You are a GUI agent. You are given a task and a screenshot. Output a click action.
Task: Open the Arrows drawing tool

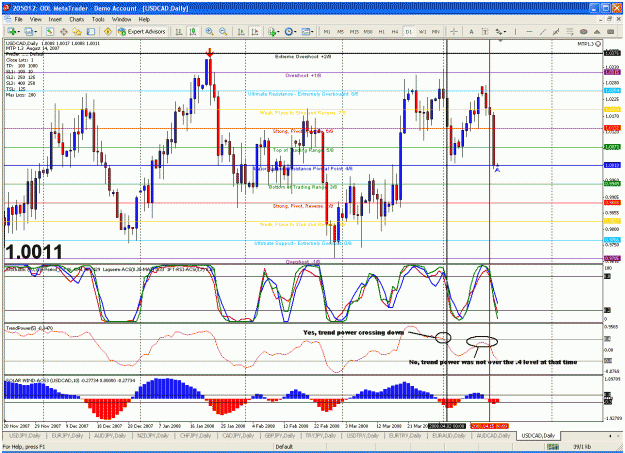tap(498, 32)
